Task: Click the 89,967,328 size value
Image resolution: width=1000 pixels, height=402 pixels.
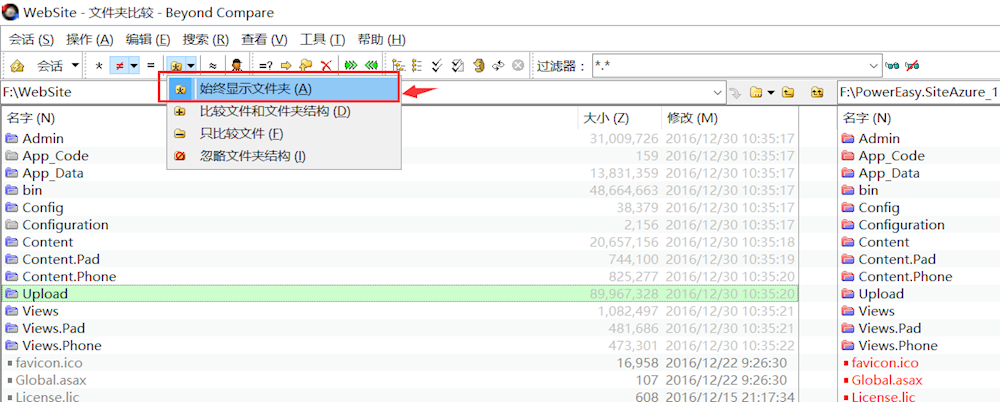Action: (624, 294)
